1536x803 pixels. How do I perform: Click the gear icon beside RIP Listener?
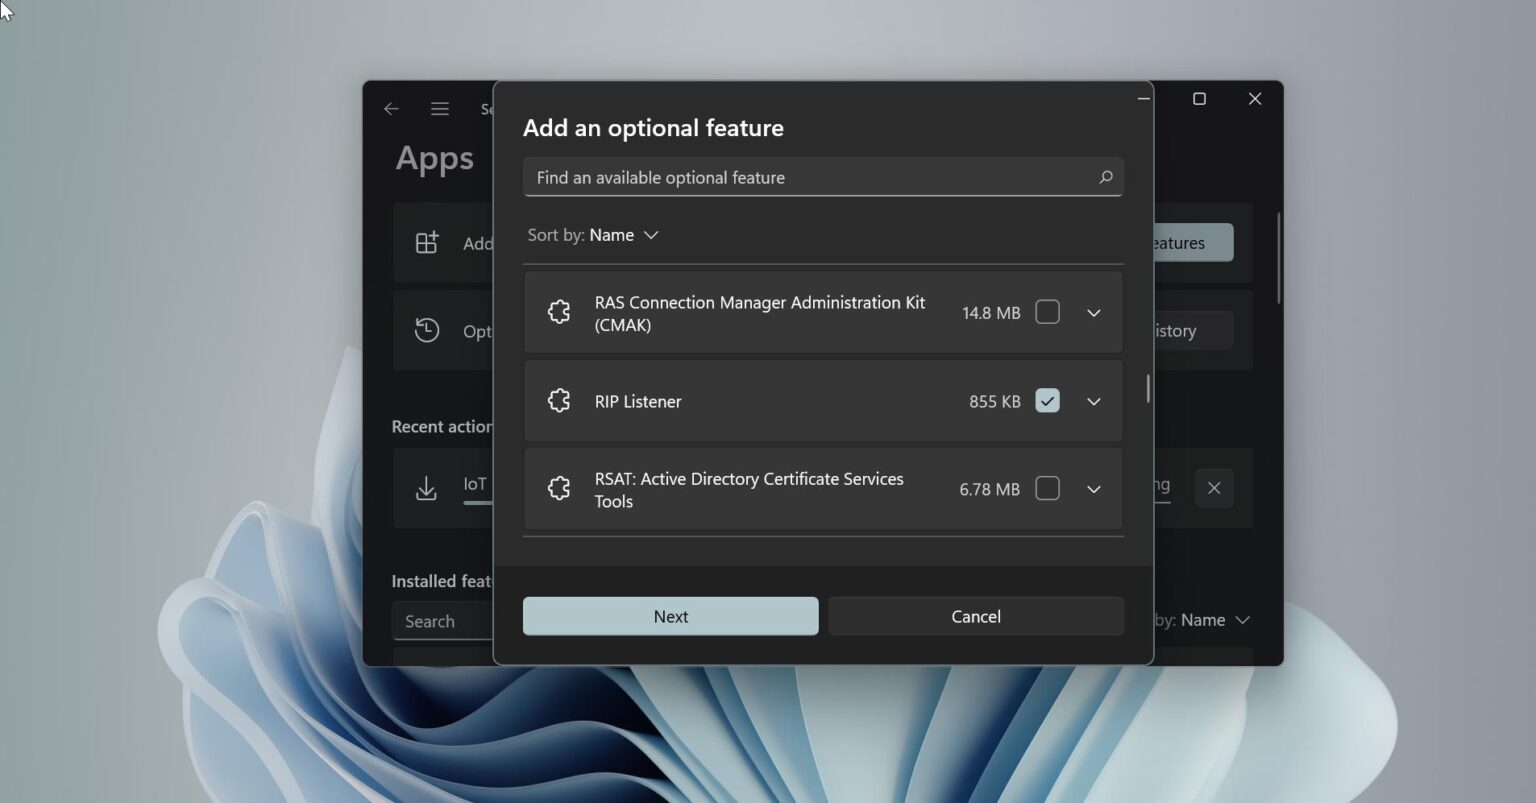click(x=558, y=400)
